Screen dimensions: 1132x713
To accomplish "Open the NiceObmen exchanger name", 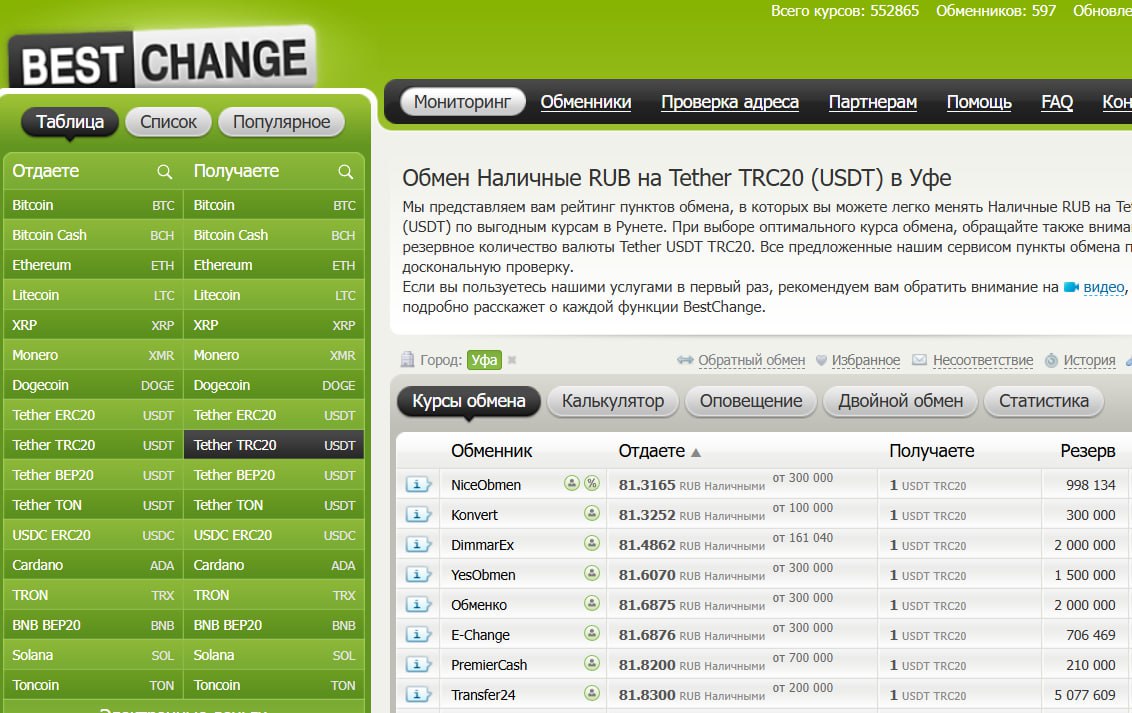I will coord(486,485).
